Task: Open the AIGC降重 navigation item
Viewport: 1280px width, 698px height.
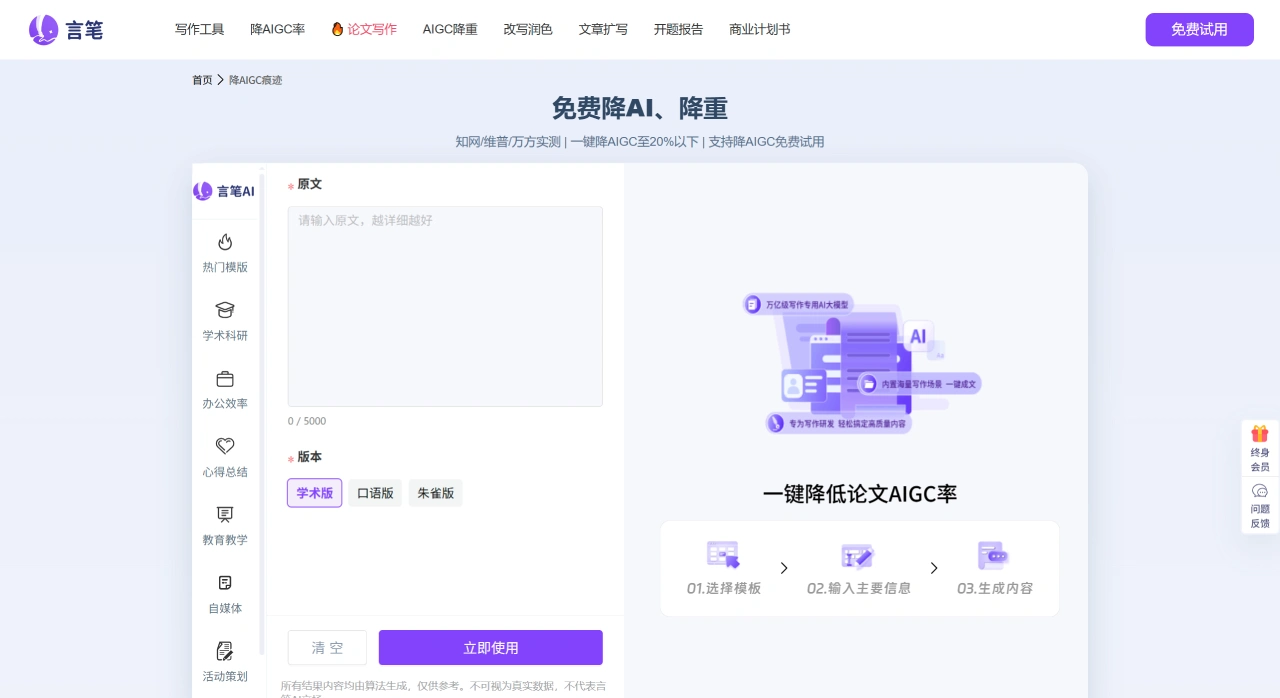Action: (x=450, y=29)
